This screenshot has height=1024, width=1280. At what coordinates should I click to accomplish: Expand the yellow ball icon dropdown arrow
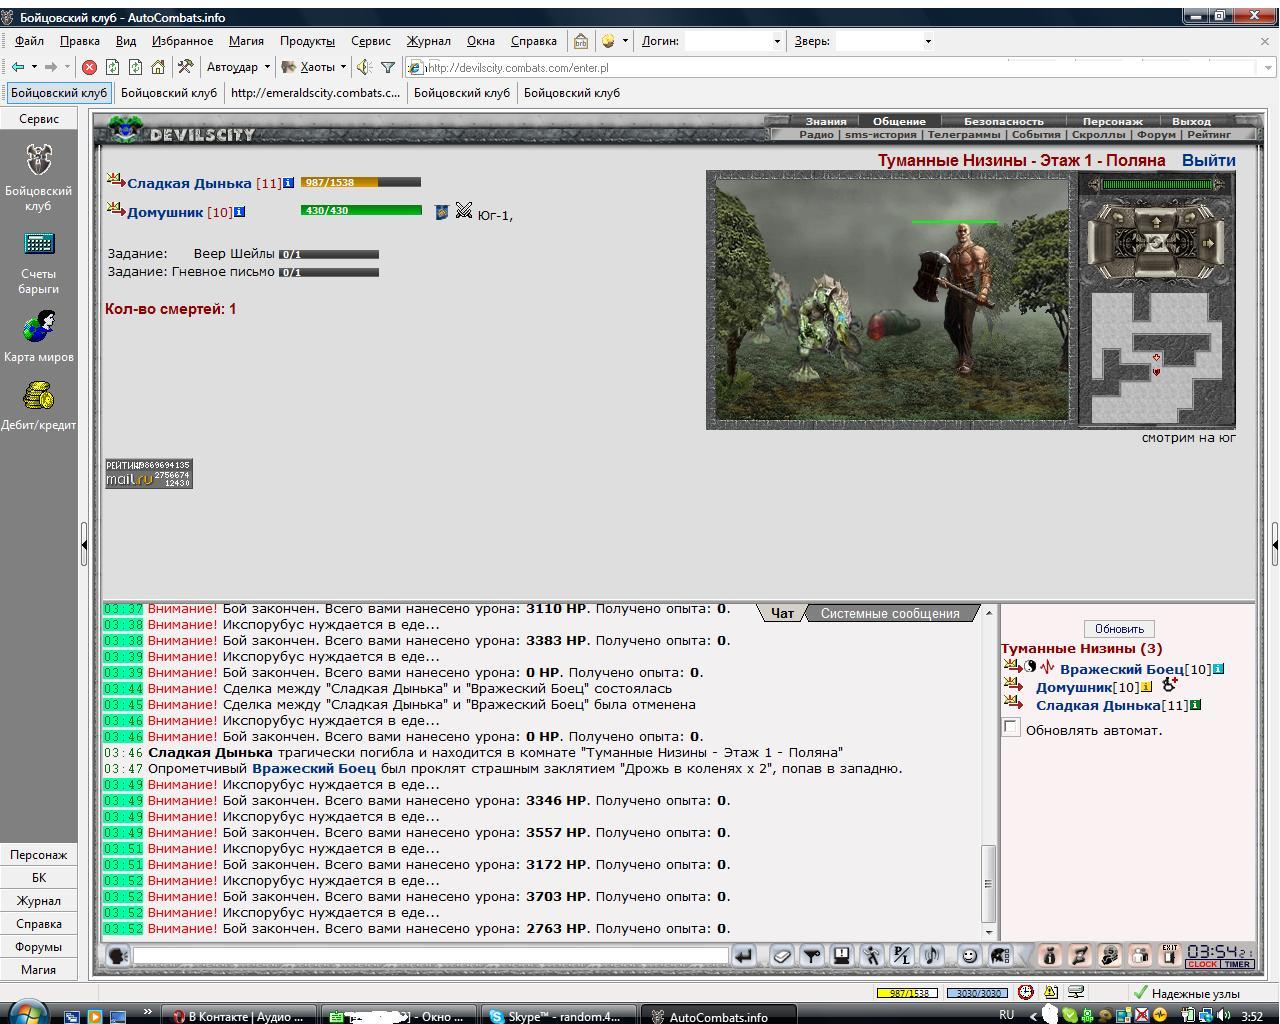click(x=625, y=41)
